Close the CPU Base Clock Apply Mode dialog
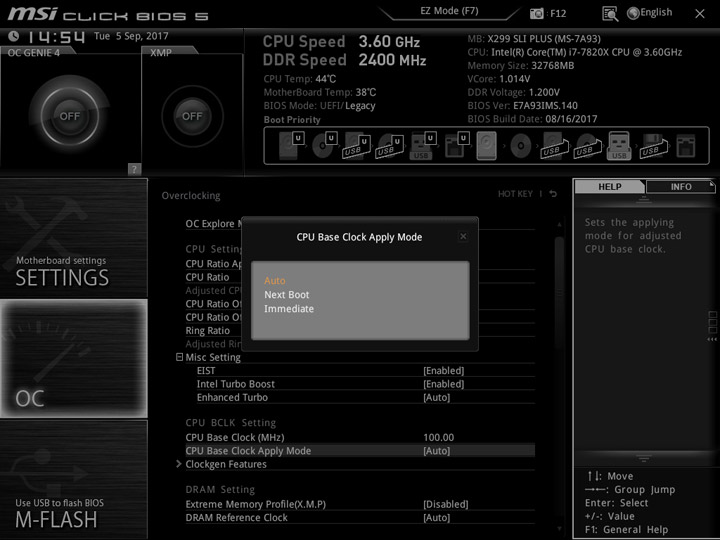This screenshot has height=540, width=720. [x=463, y=236]
